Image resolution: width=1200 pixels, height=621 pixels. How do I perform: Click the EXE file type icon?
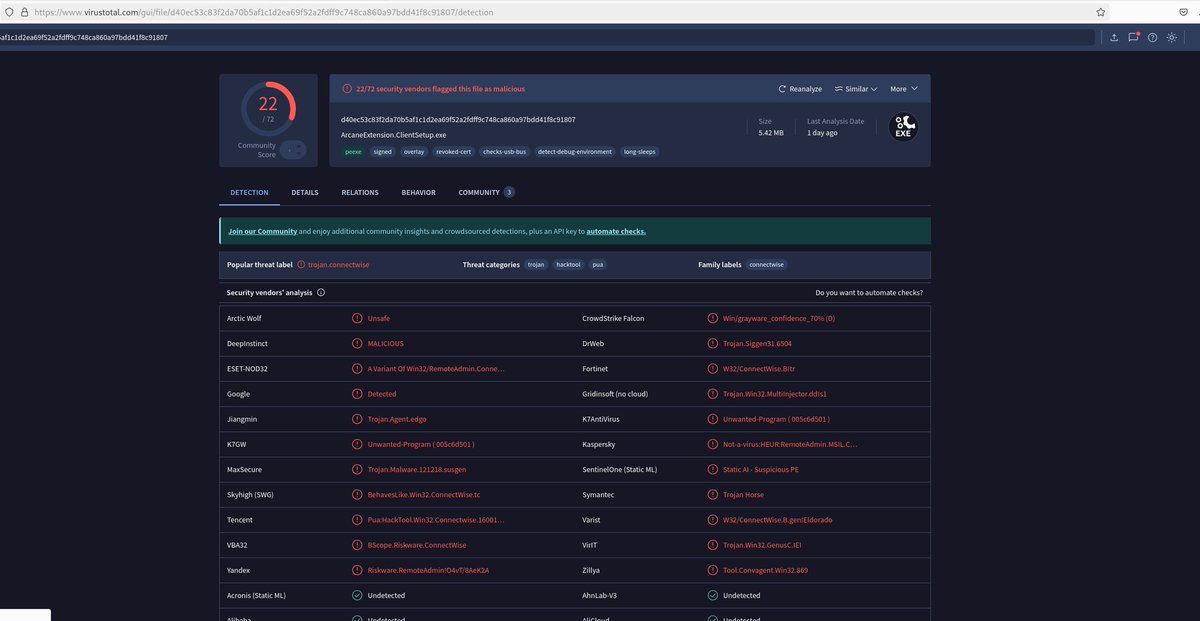point(903,127)
